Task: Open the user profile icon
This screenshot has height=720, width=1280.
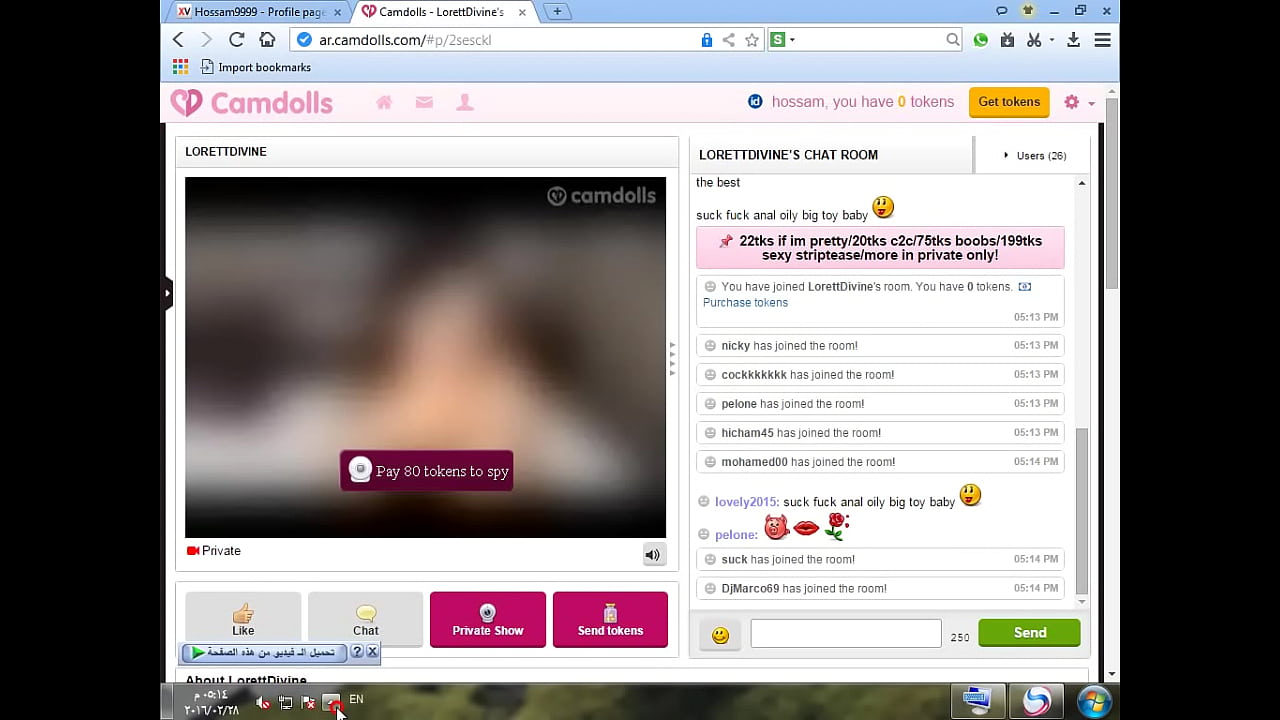Action: 465,102
